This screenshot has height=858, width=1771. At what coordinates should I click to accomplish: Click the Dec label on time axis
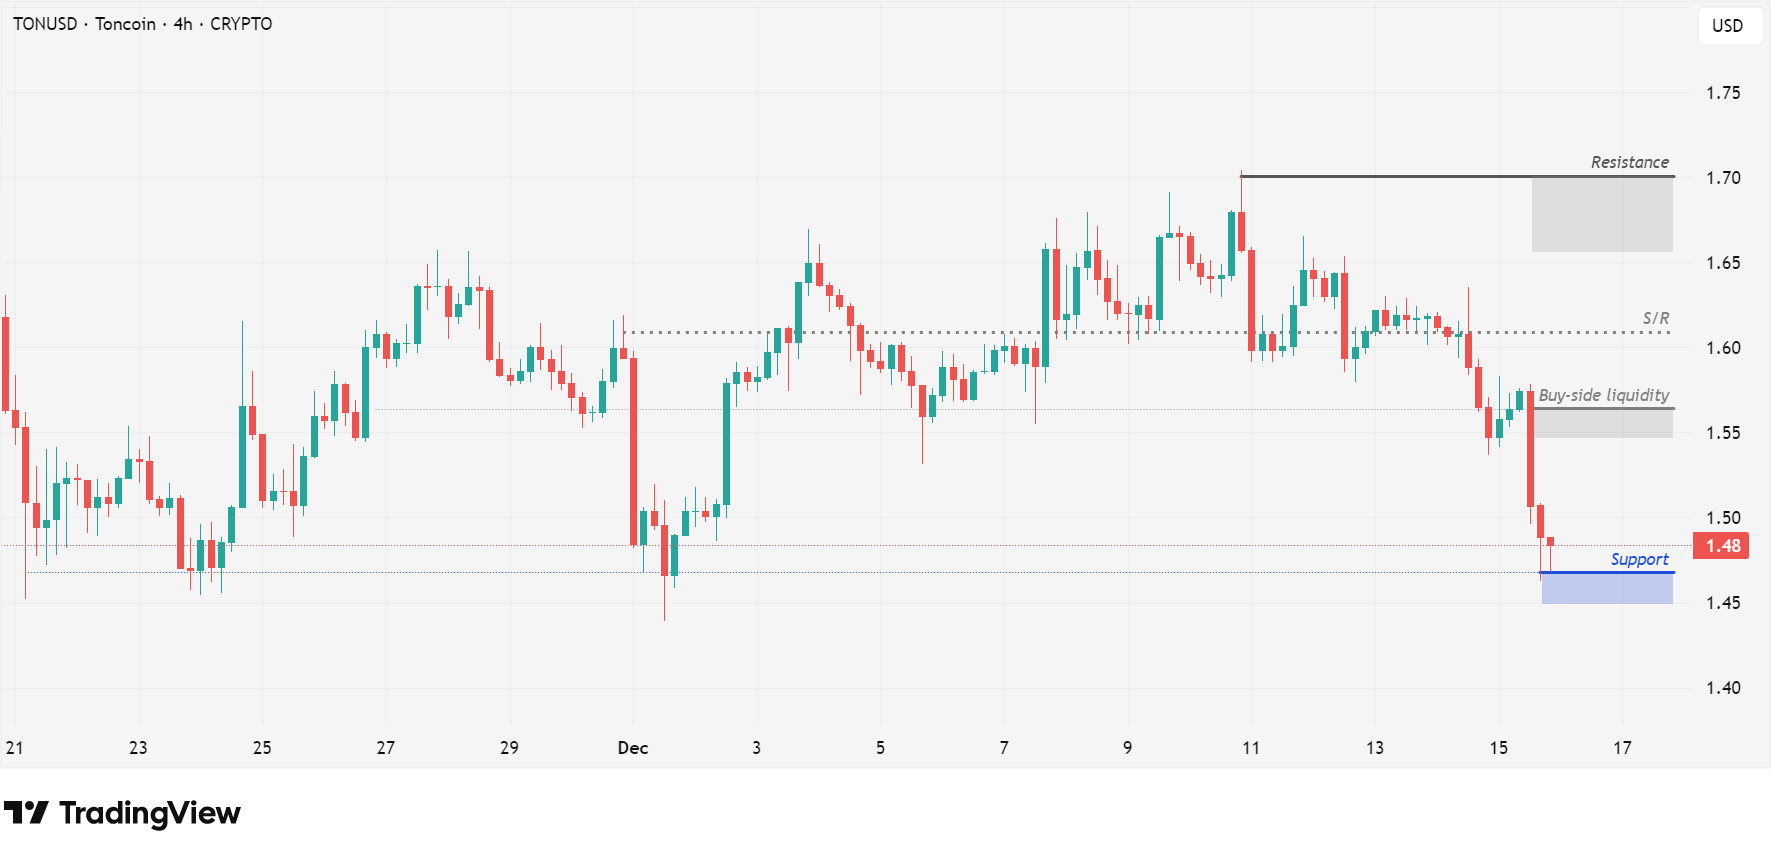click(x=633, y=748)
